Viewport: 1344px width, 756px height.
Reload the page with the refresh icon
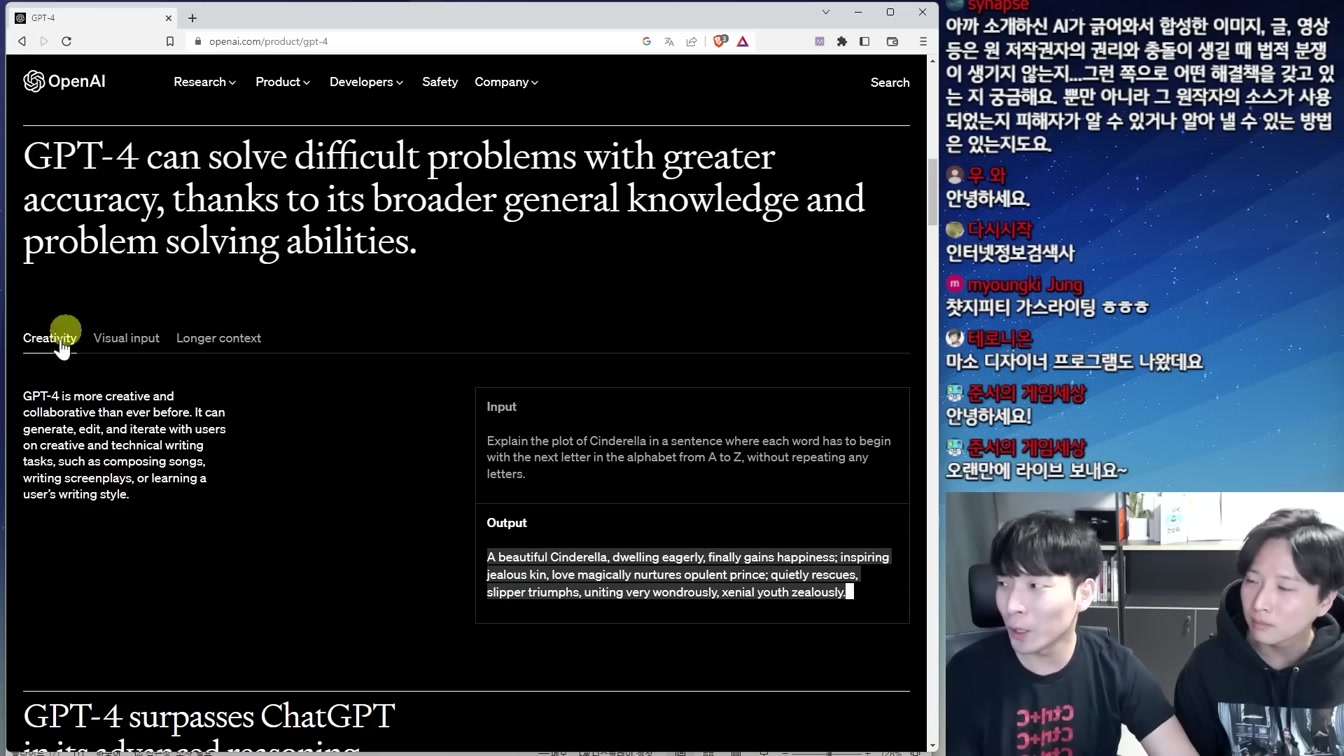(x=67, y=42)
